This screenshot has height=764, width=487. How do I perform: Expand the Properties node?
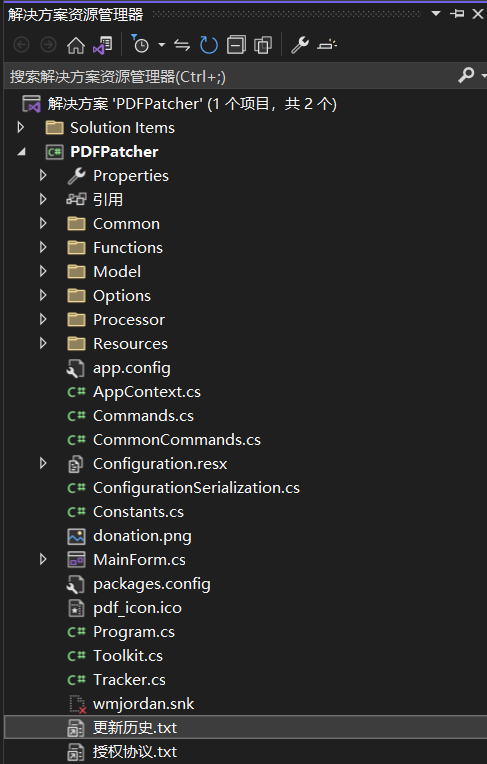pyautogui.click(x=43, y=175)
